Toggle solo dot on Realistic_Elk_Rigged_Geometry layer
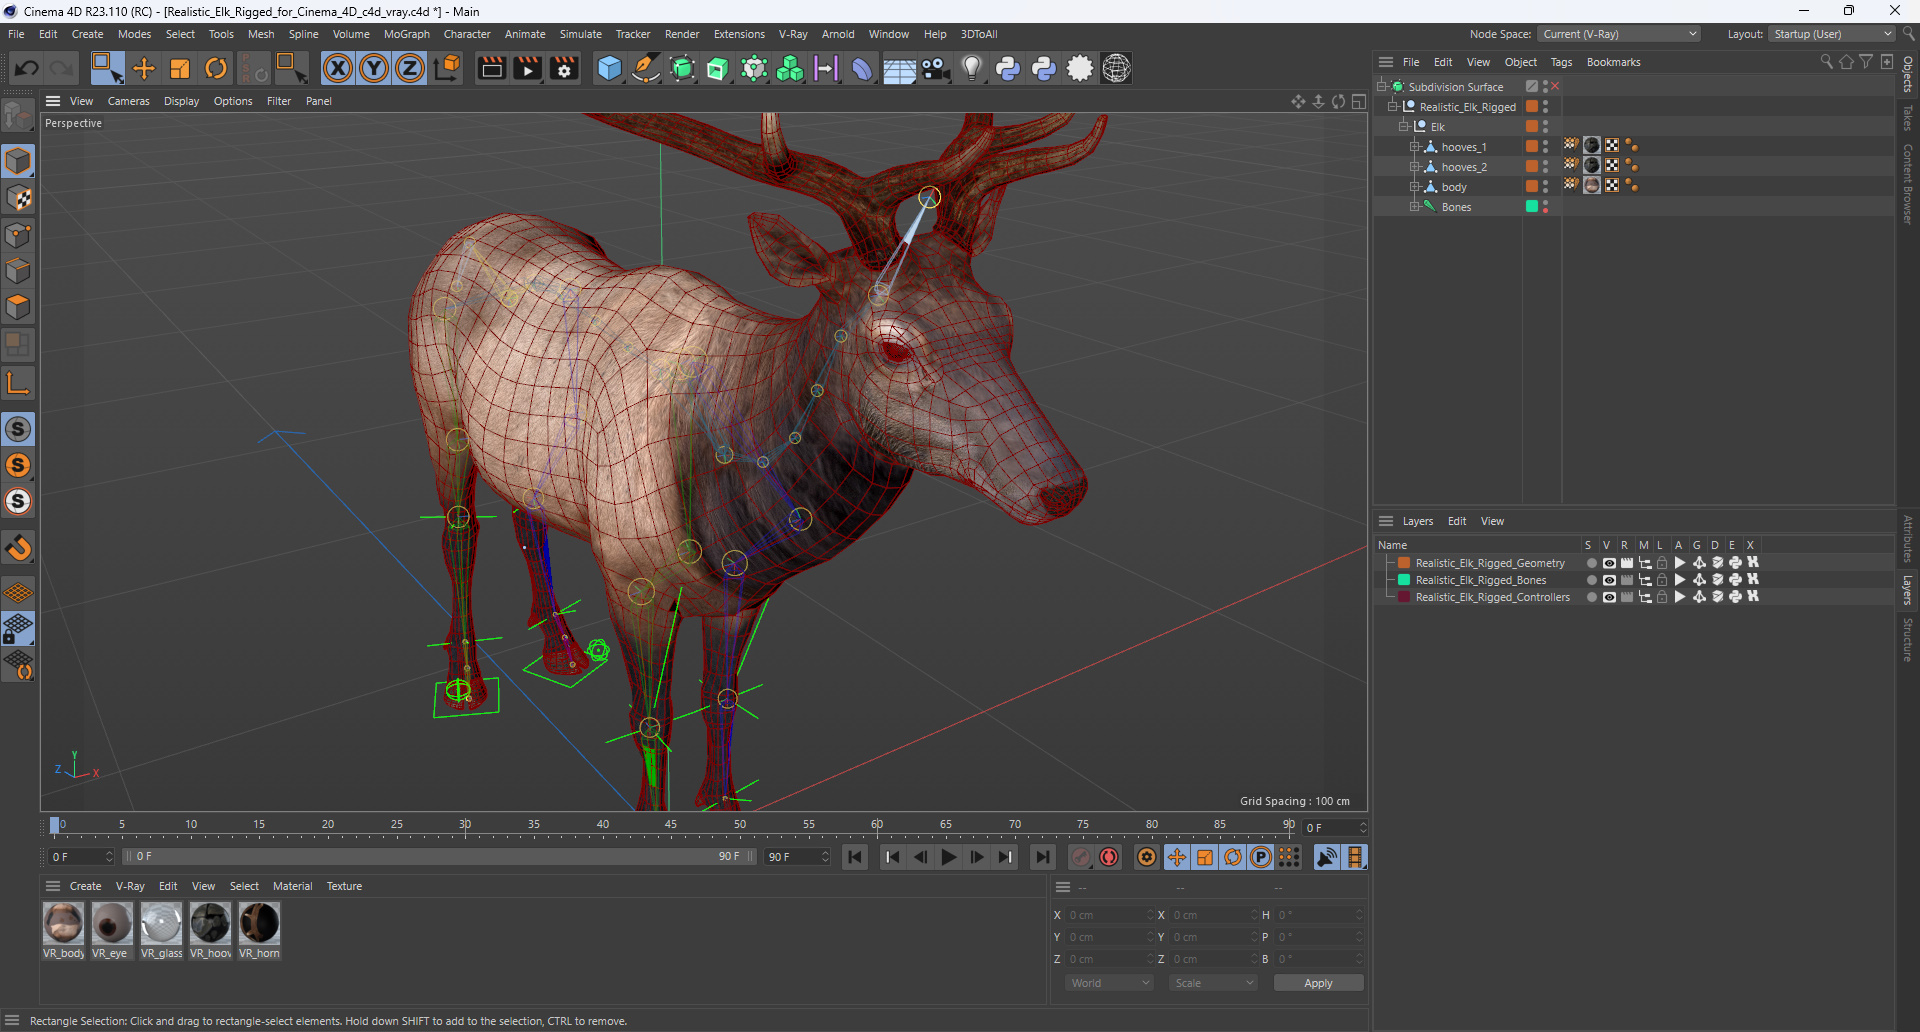The width and height of the screenshot is (1920, 1032). pyautogui.click(x=1591, y=563)
